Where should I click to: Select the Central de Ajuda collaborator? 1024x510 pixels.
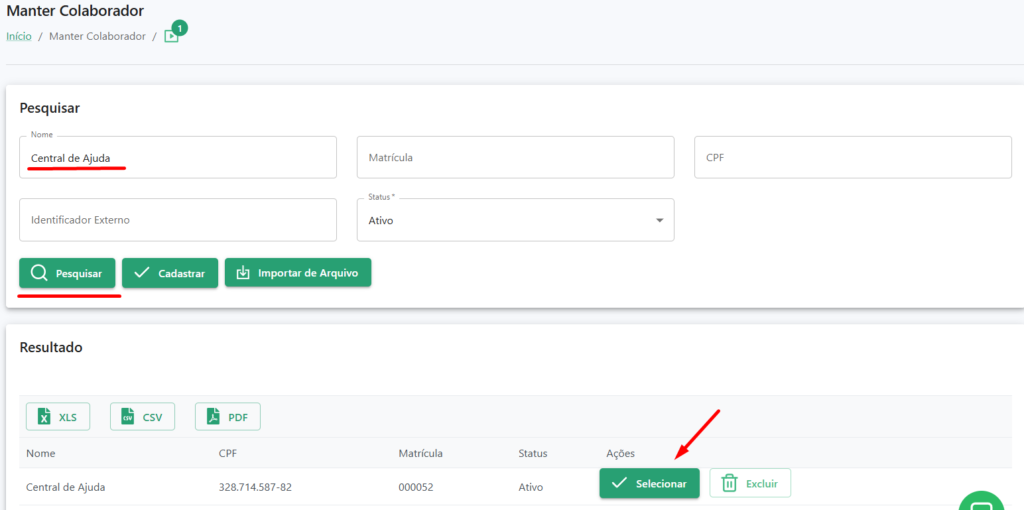tap(649, 483)
